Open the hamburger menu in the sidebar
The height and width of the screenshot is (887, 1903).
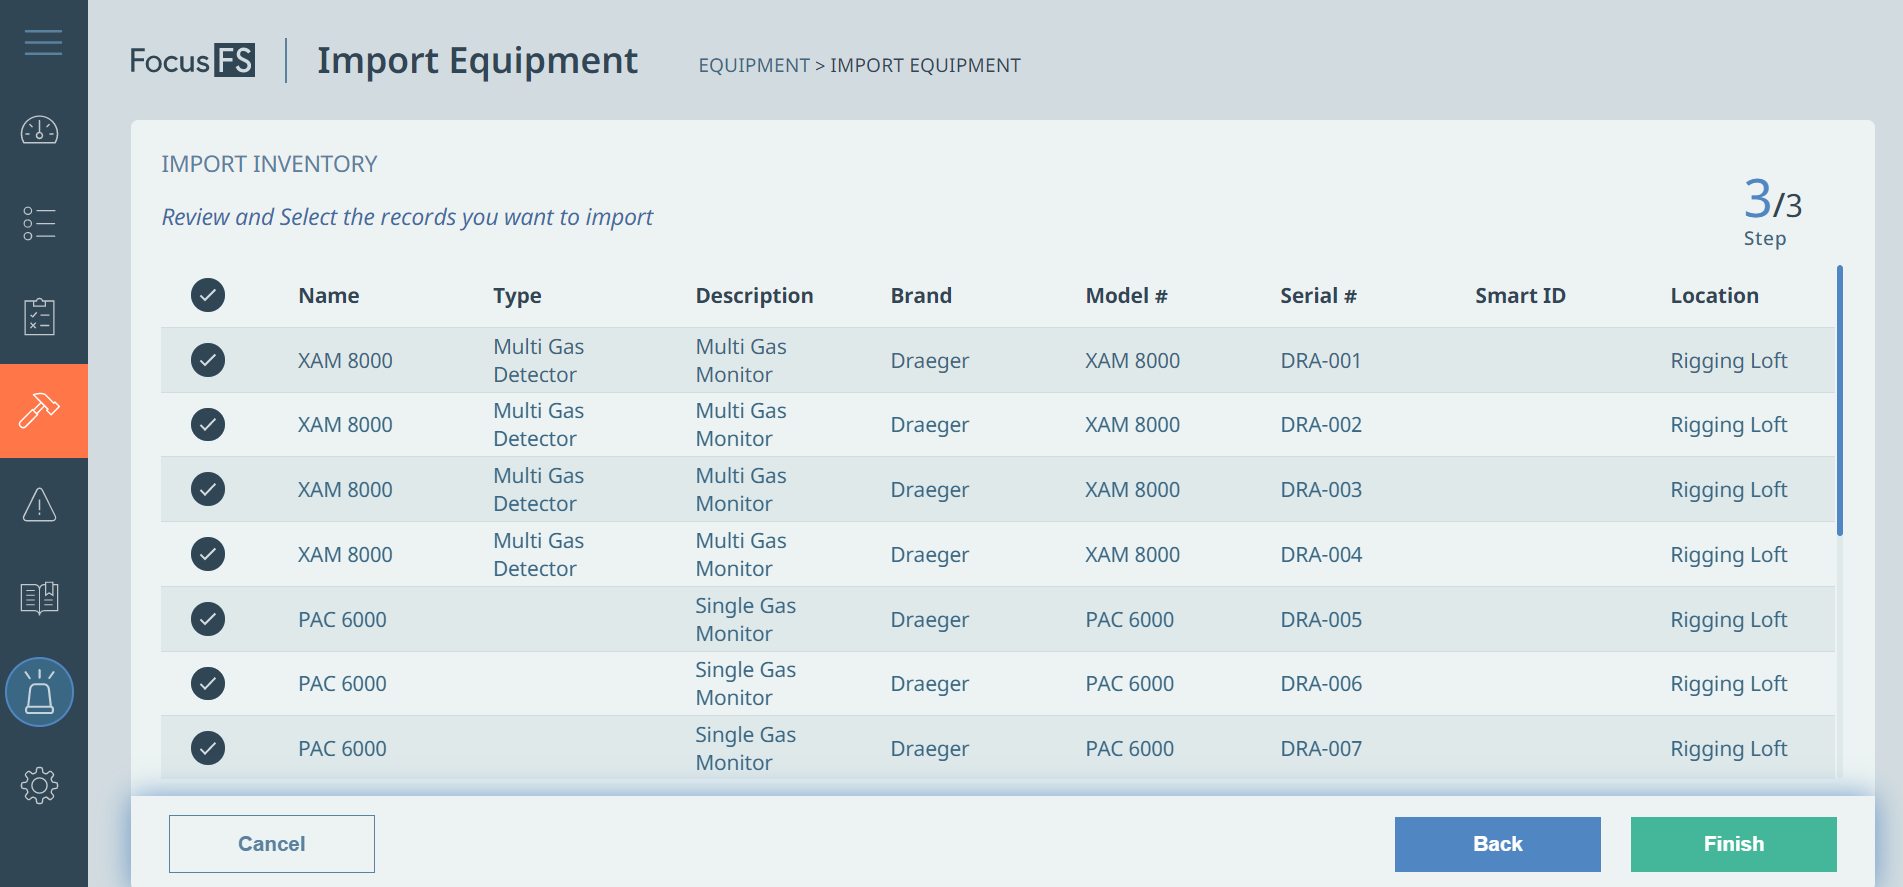[x=43, y=43]
